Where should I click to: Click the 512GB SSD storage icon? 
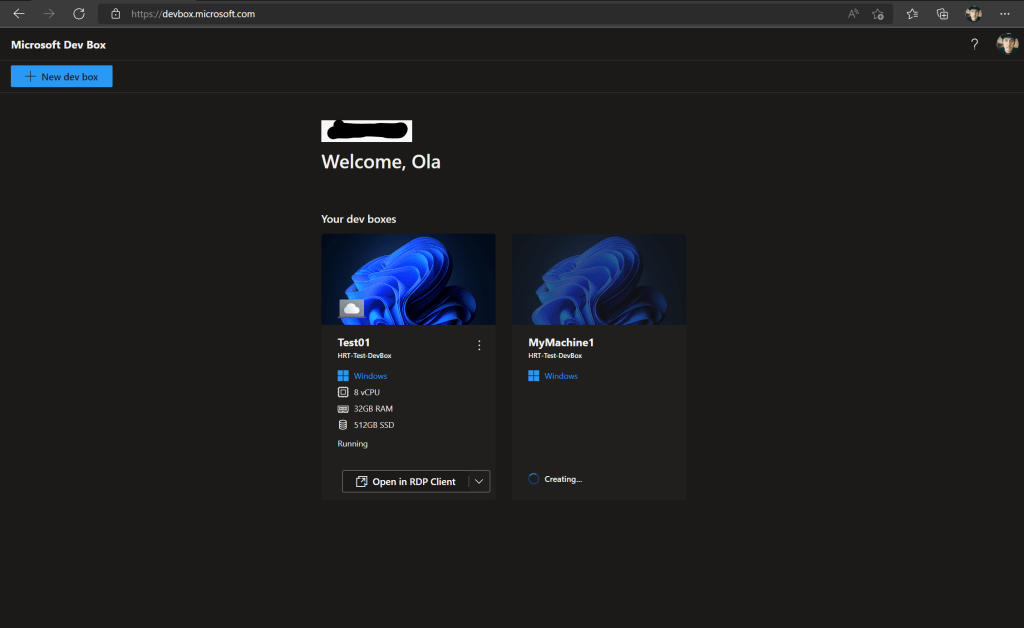pyautogui.click(x=343, y=425)
